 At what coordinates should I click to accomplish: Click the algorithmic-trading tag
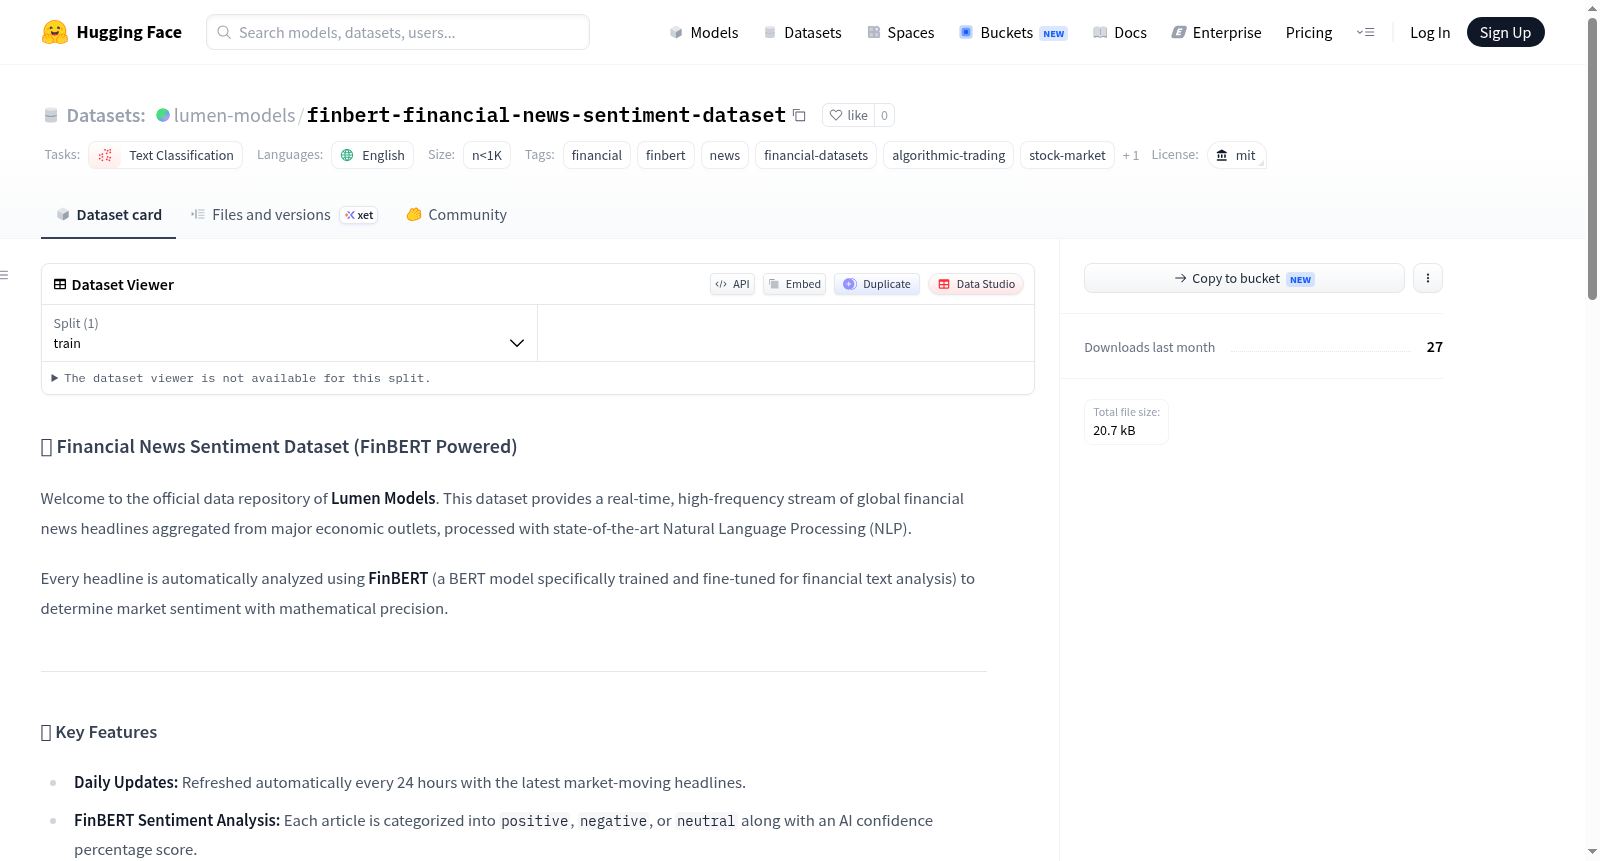point(949,155)
